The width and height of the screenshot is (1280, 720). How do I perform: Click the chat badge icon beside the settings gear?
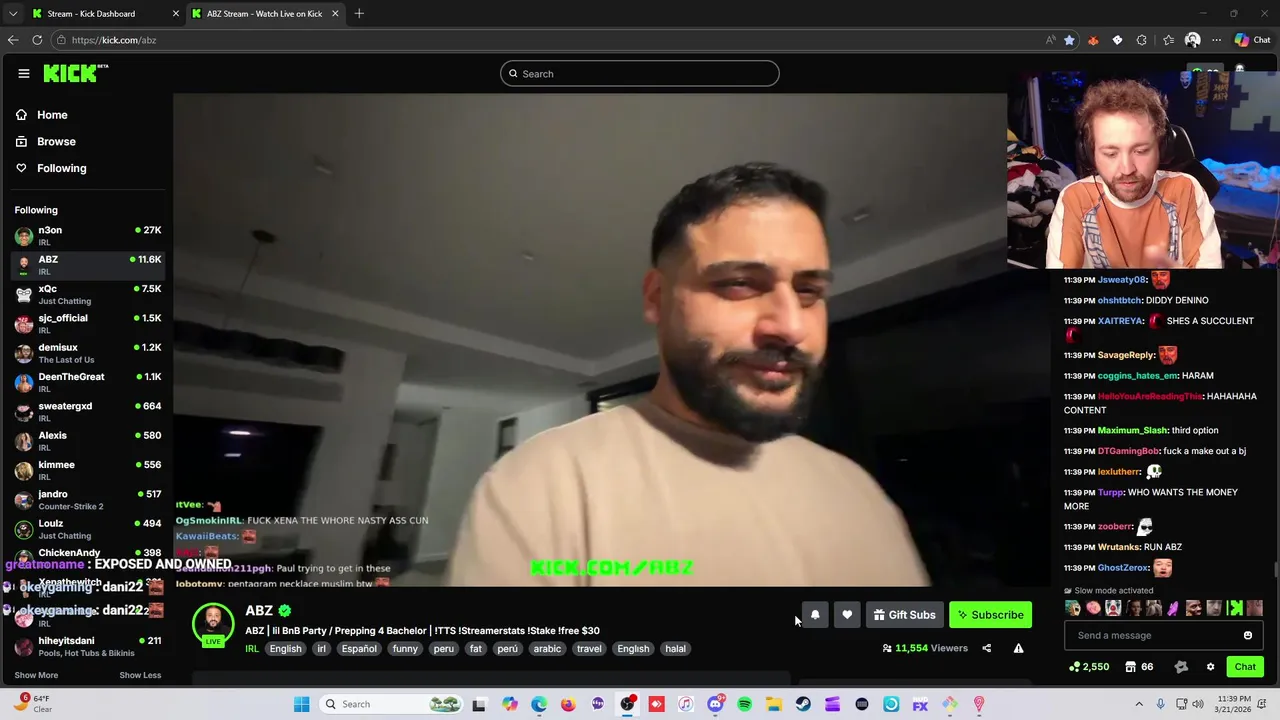point(1181,667)
